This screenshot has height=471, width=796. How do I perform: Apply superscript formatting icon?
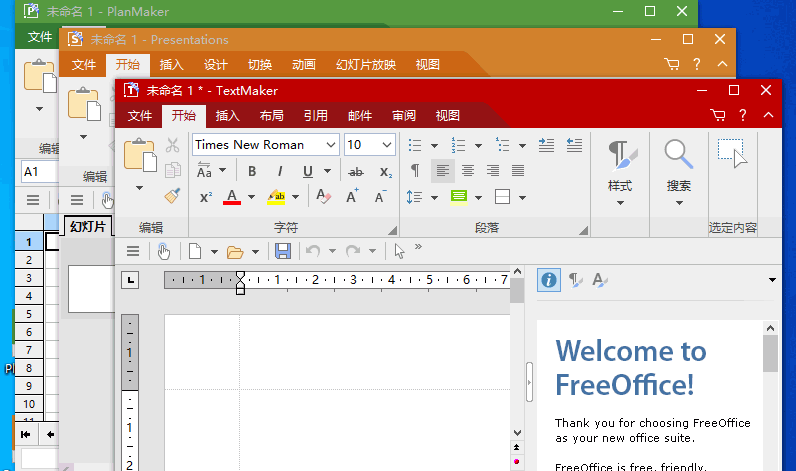point(206,197)
